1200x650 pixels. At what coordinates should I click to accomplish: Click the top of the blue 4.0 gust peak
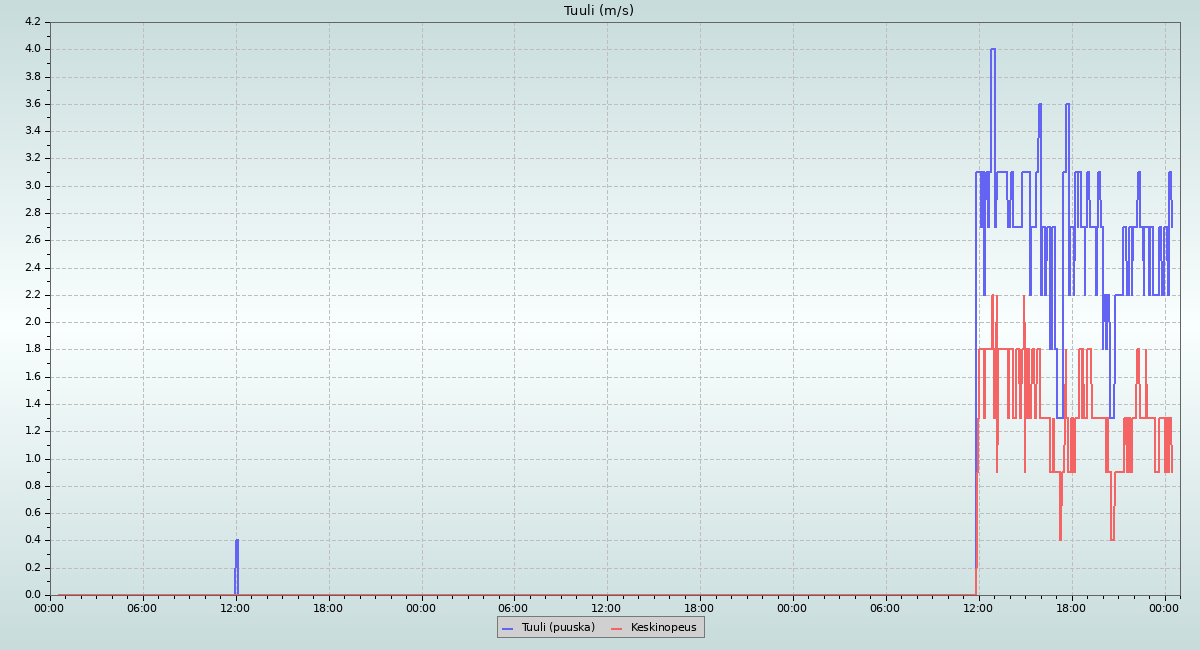point(993,49)
